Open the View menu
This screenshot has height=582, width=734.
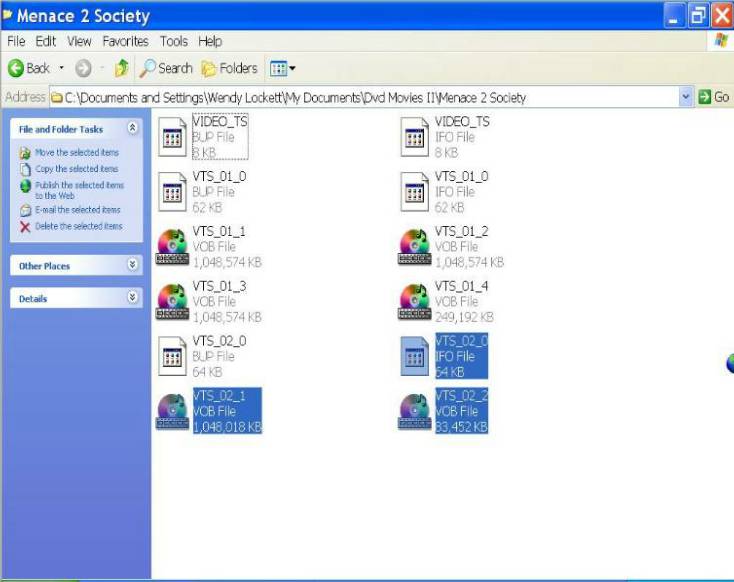(79, 42)
